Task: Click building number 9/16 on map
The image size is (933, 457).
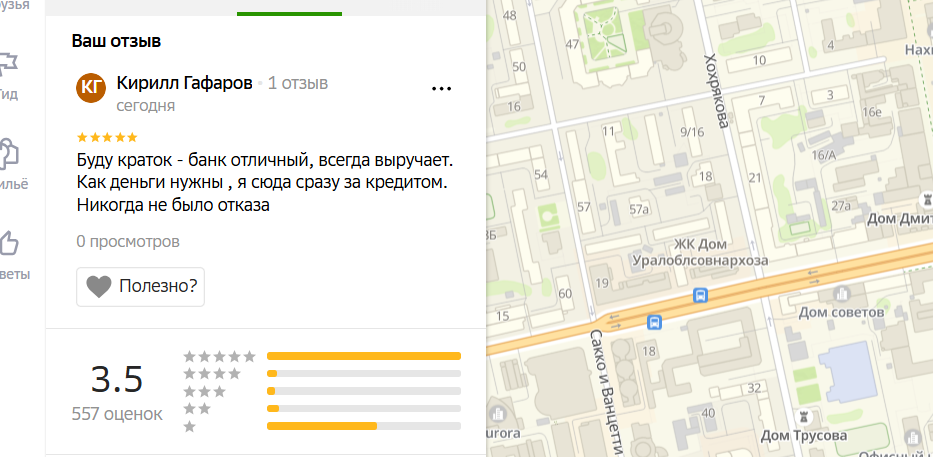Action: pos(691,132)
